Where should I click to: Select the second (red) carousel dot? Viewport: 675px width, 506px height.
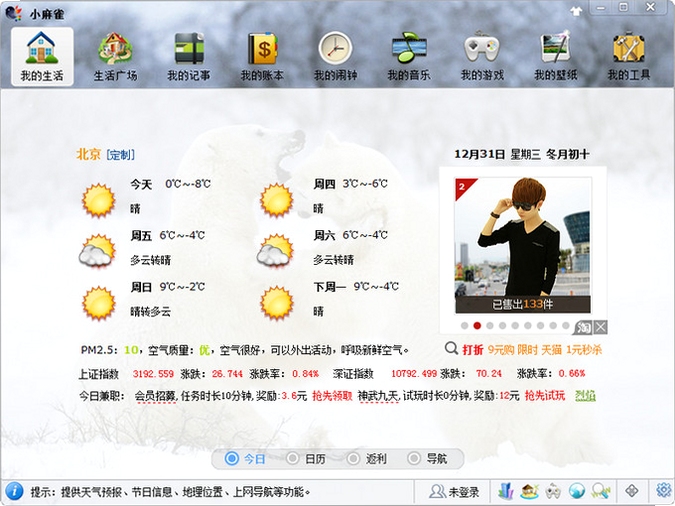point(477,326)
